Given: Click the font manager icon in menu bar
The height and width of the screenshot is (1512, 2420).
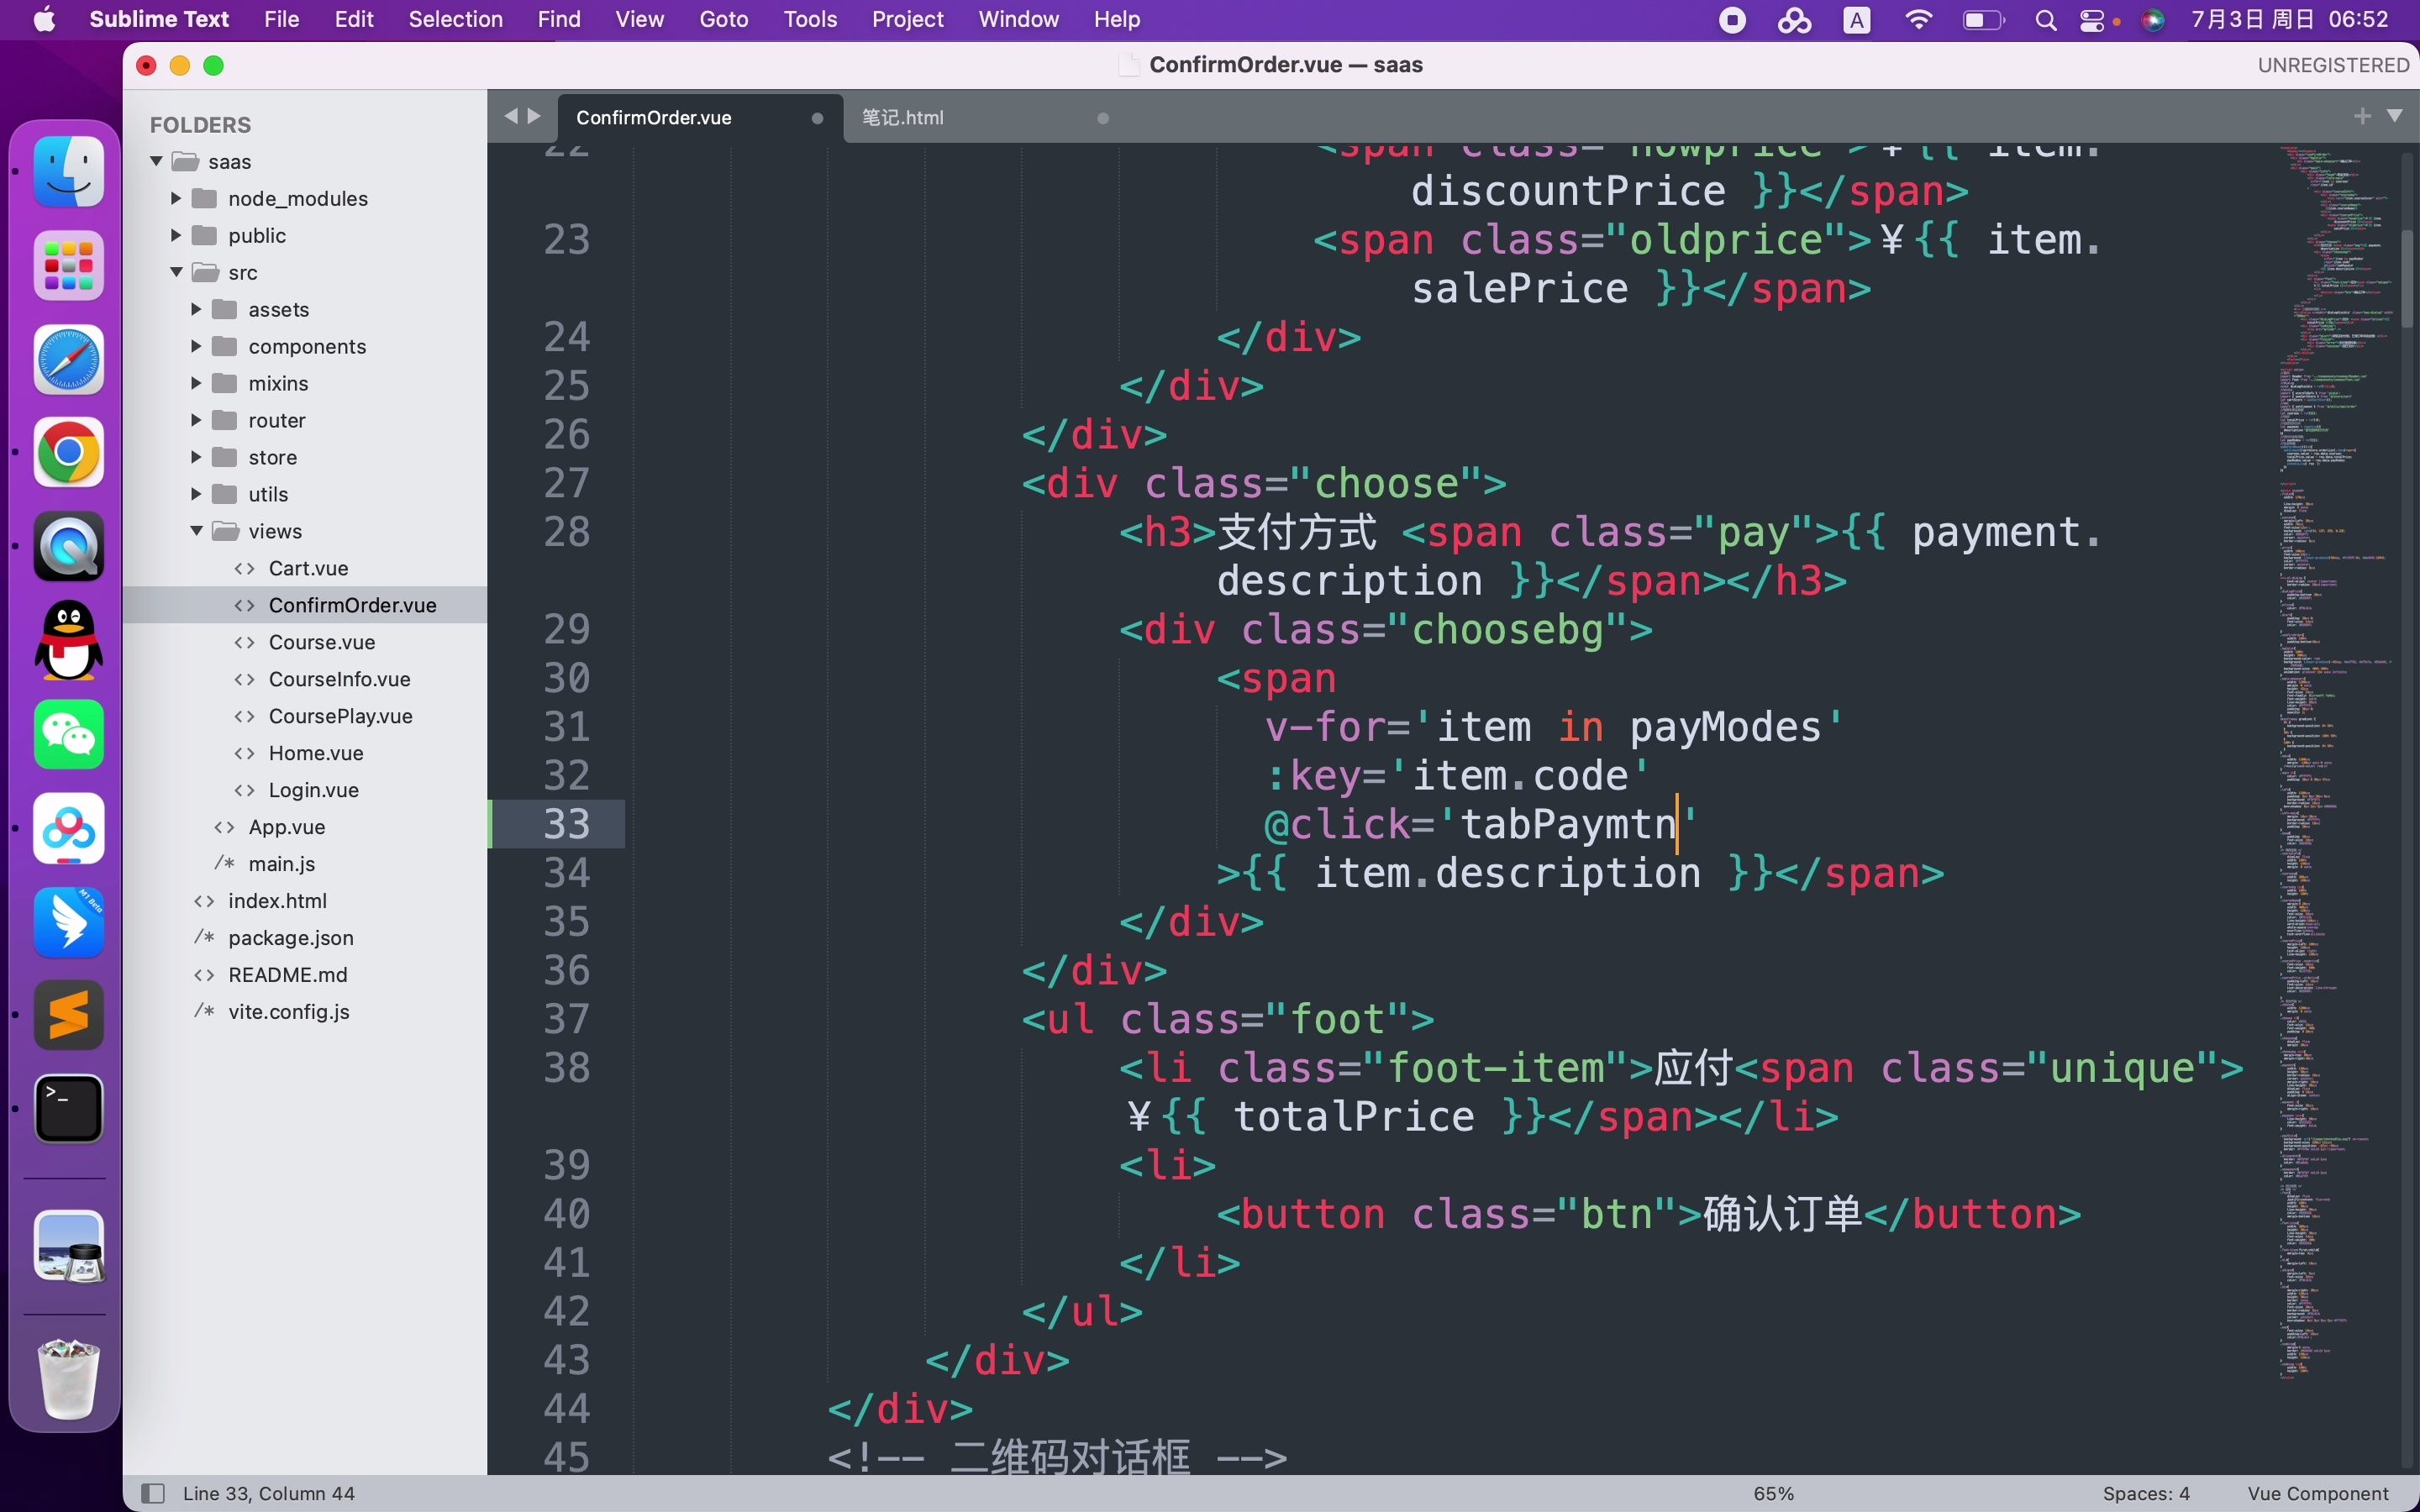Looking at the screenshot, I should tap(1855, 21).
